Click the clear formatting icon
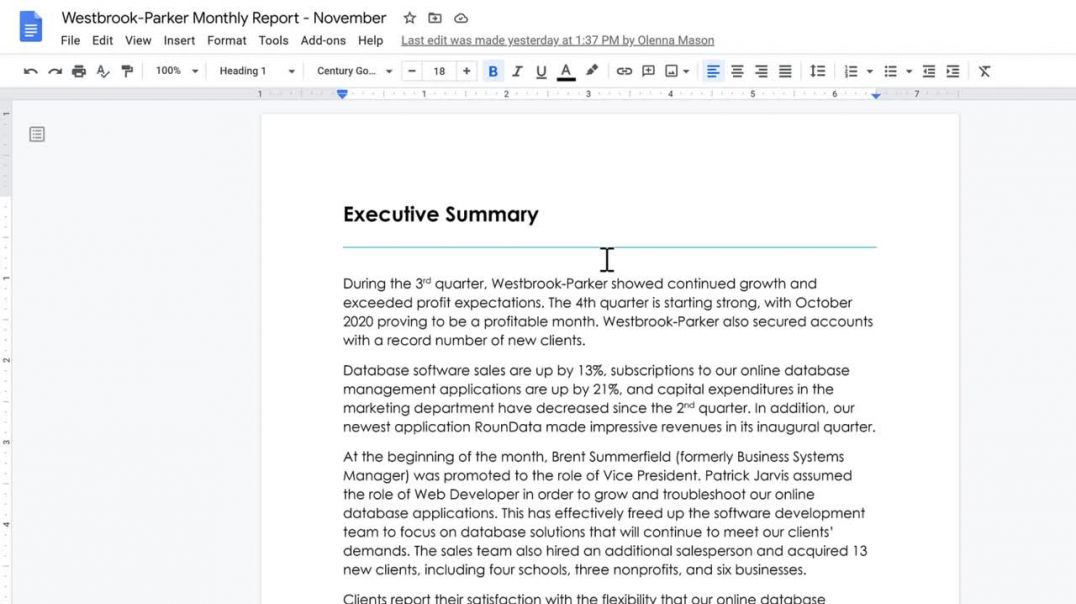The height and width of the screenshot is (604, 1076). point(984,71)
